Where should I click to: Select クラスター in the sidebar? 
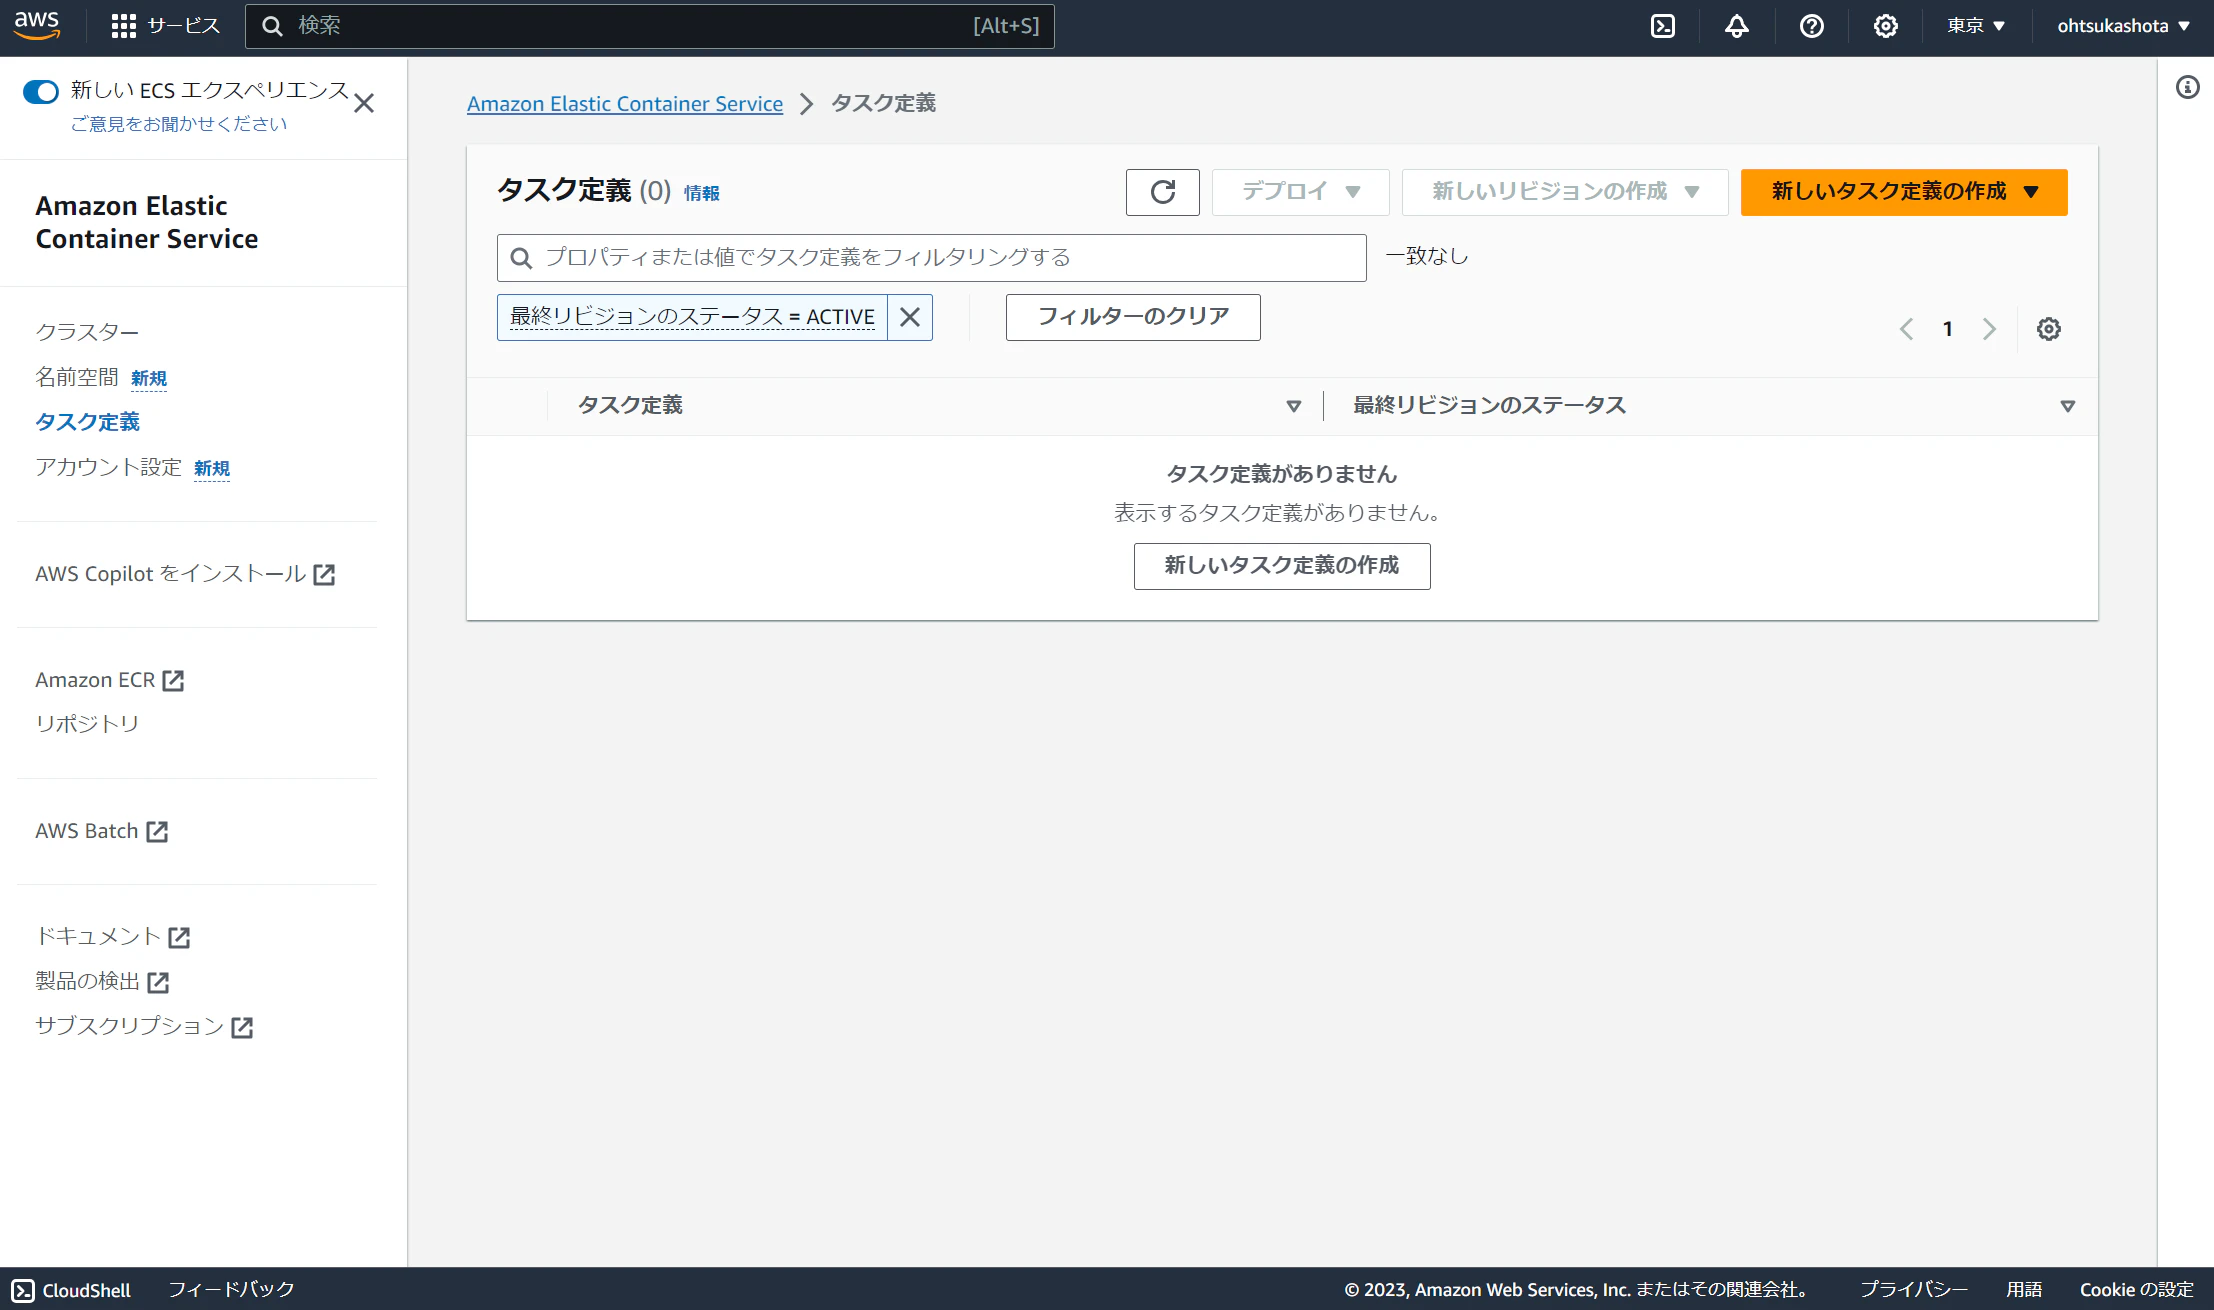tap(87, 332)
